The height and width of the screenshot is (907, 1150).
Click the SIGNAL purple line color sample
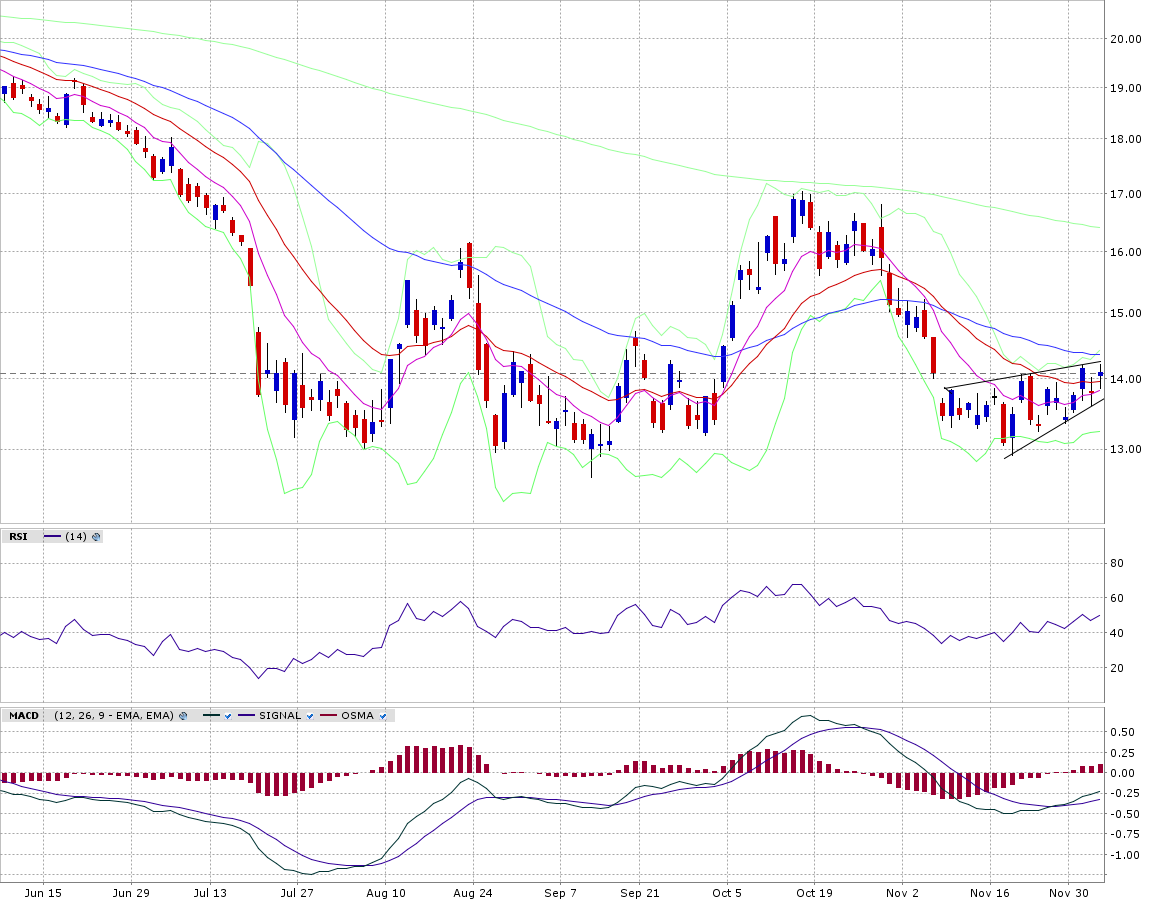point(246,716)
